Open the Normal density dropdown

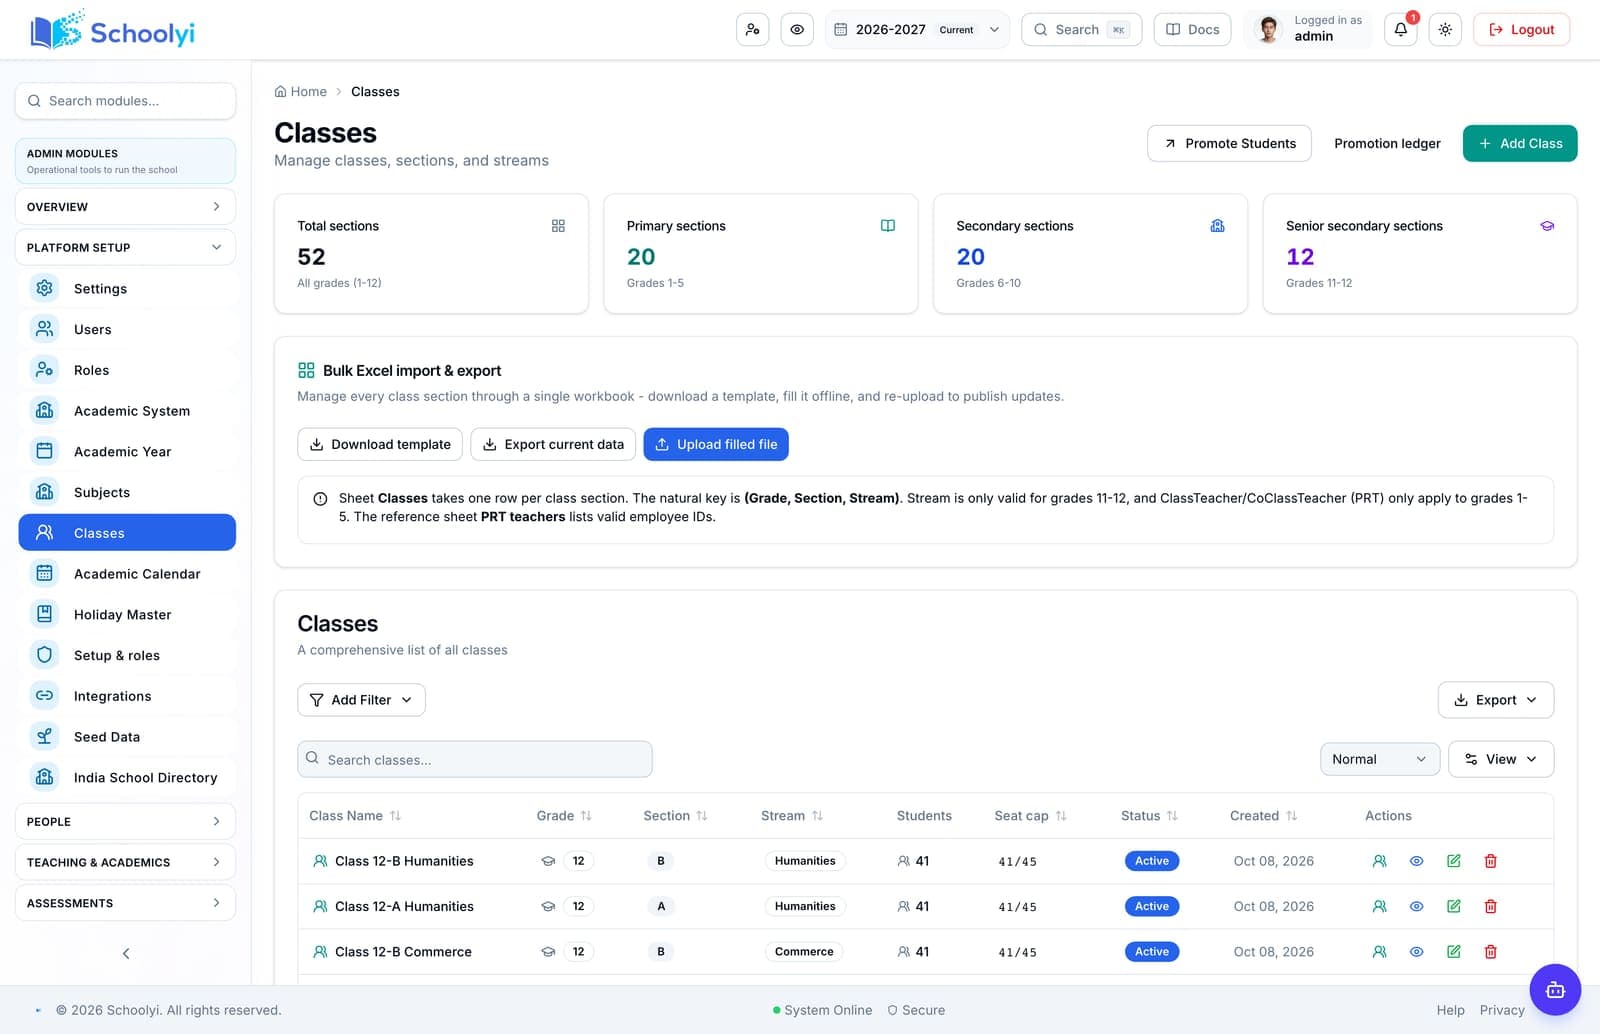click(1380, 759)
